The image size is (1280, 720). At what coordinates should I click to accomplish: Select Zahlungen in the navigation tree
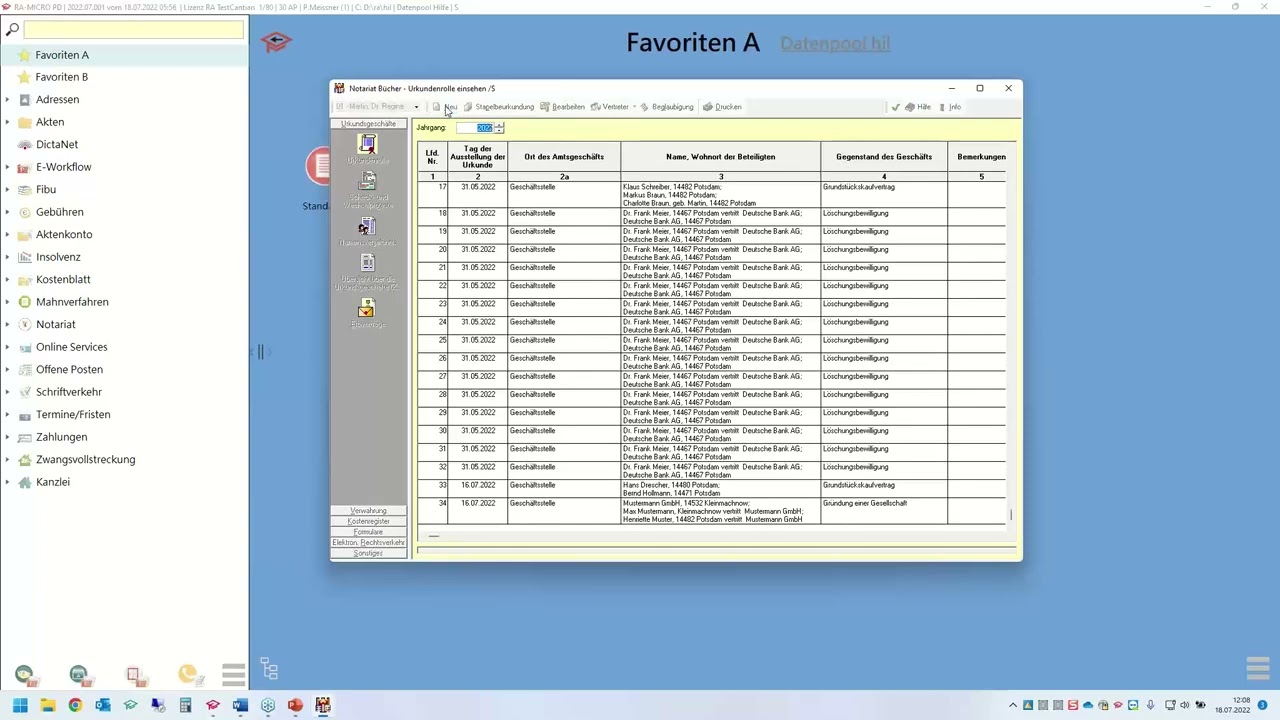click(62, 437)
